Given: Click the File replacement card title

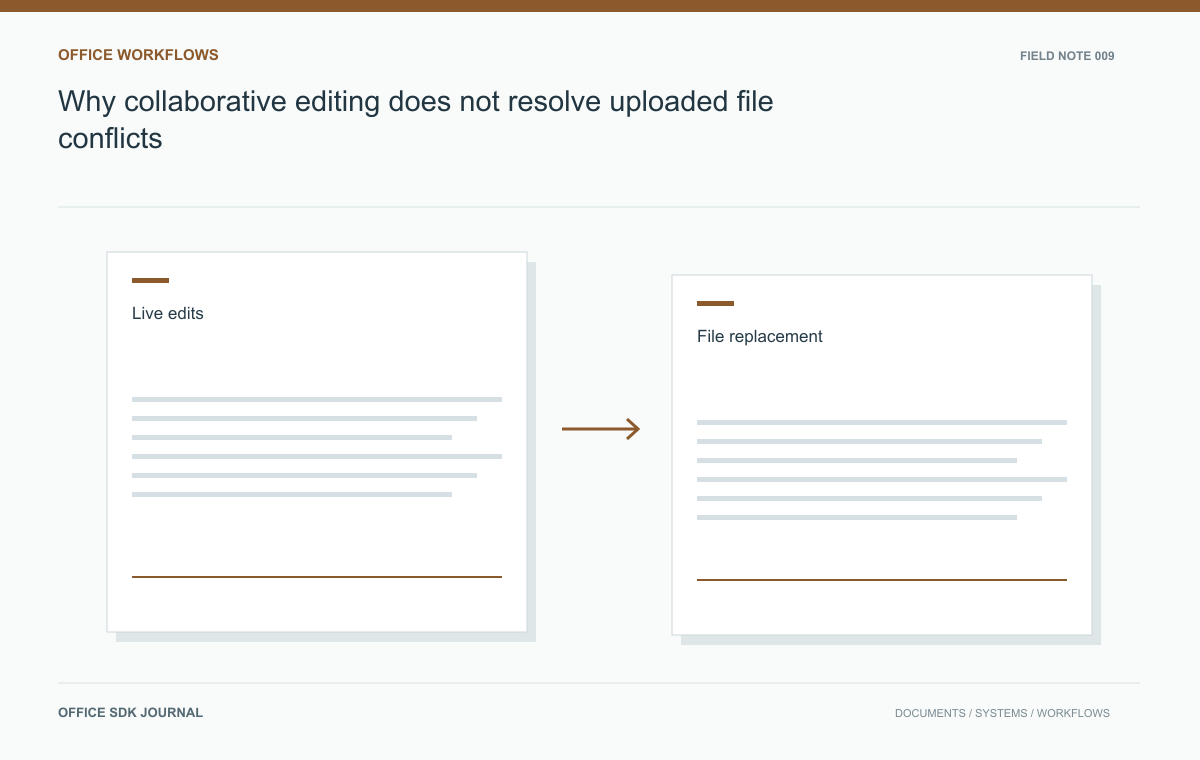Looking at the screenshot, I should point(760,336).
